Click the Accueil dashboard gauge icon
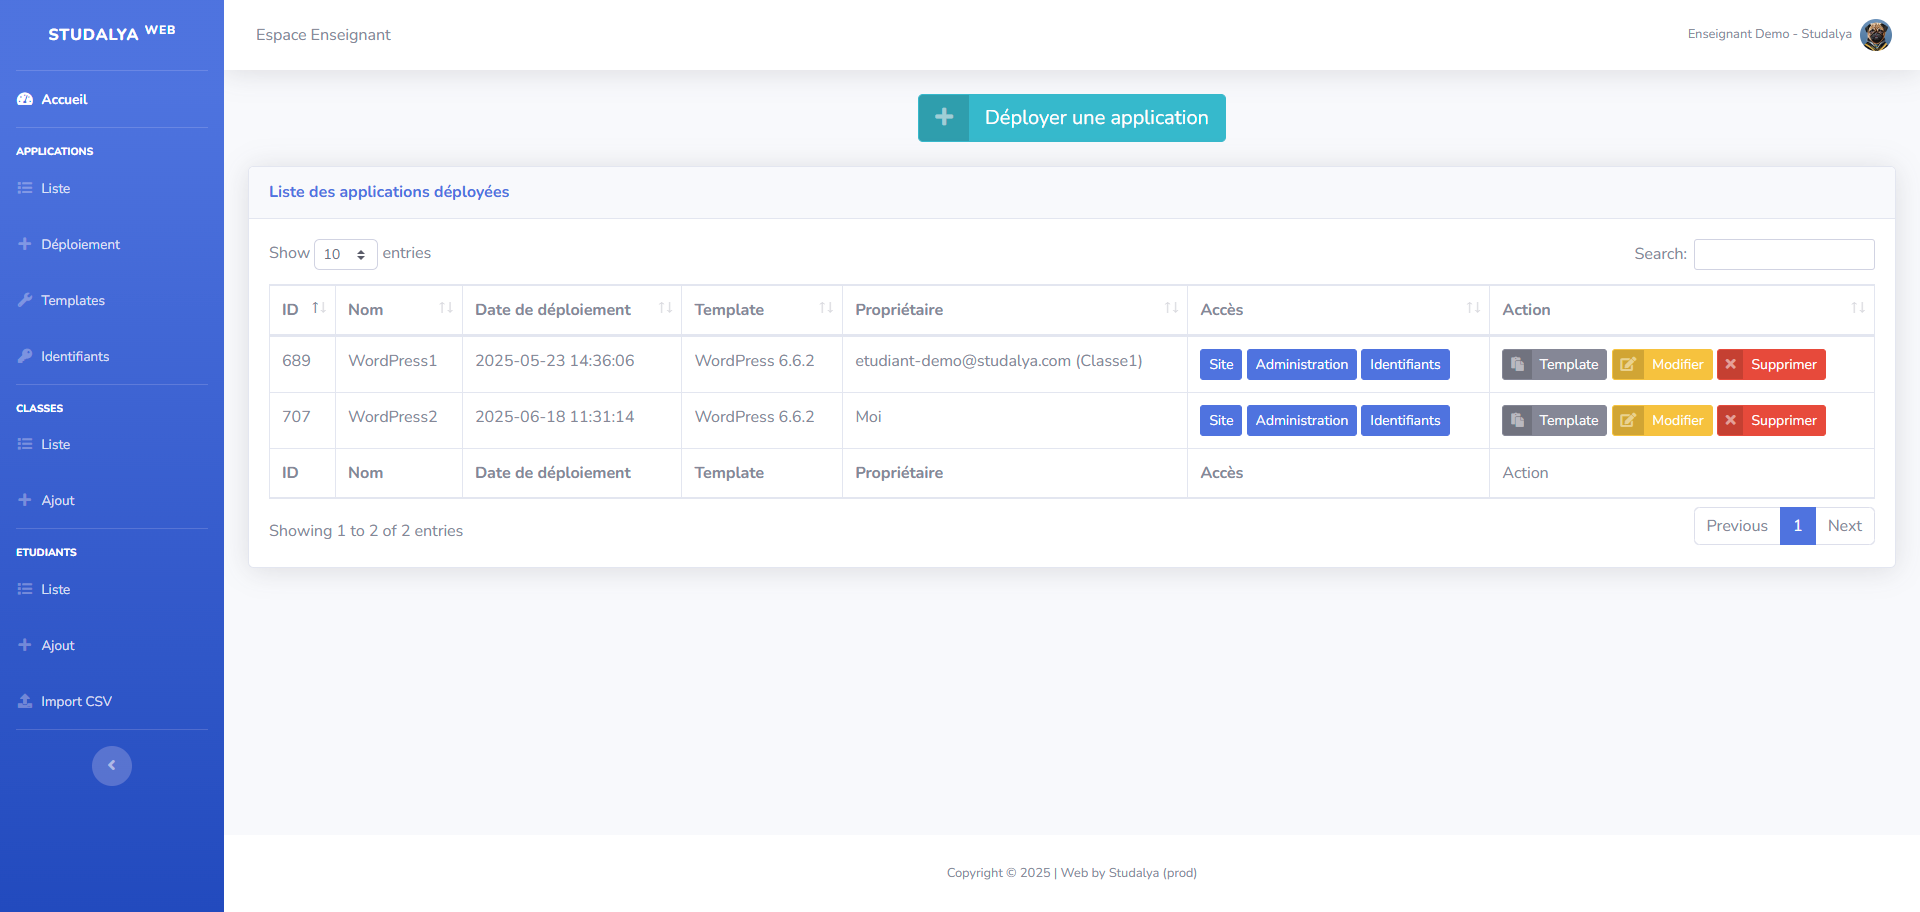Screen dimensions: 1920x912 pos(25,99)
